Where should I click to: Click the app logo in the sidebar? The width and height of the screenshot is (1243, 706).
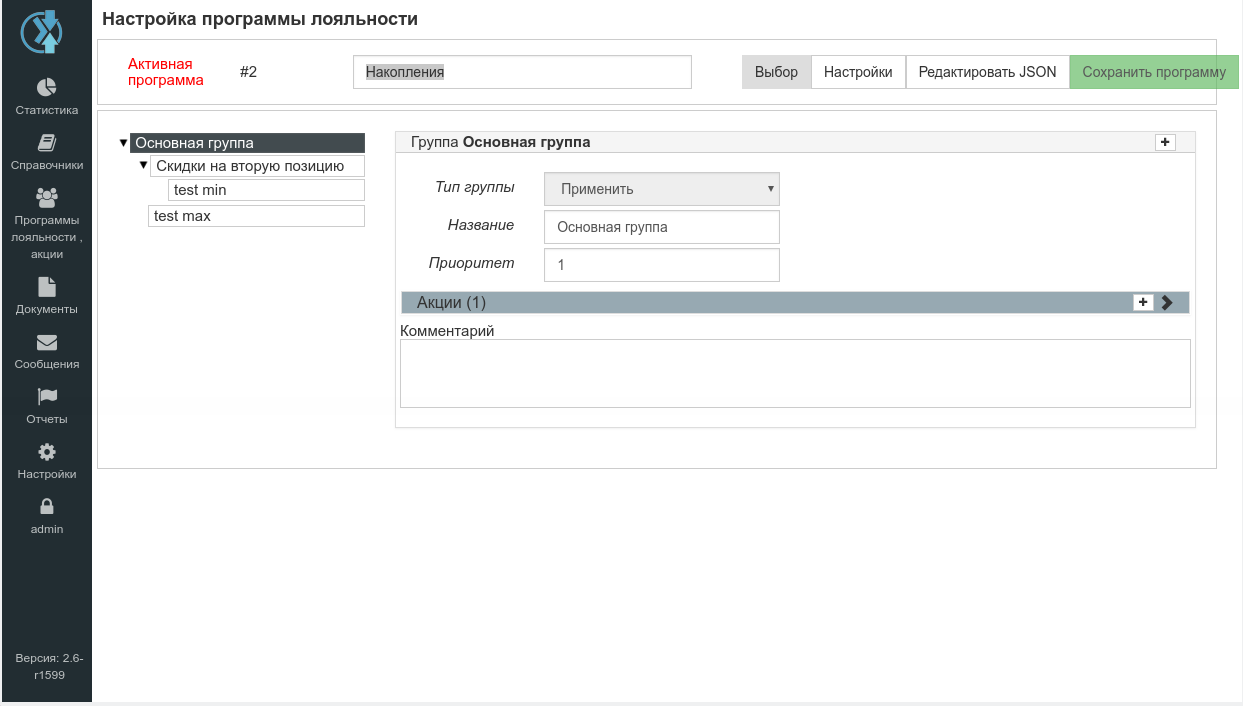click(x=42, y=32)
